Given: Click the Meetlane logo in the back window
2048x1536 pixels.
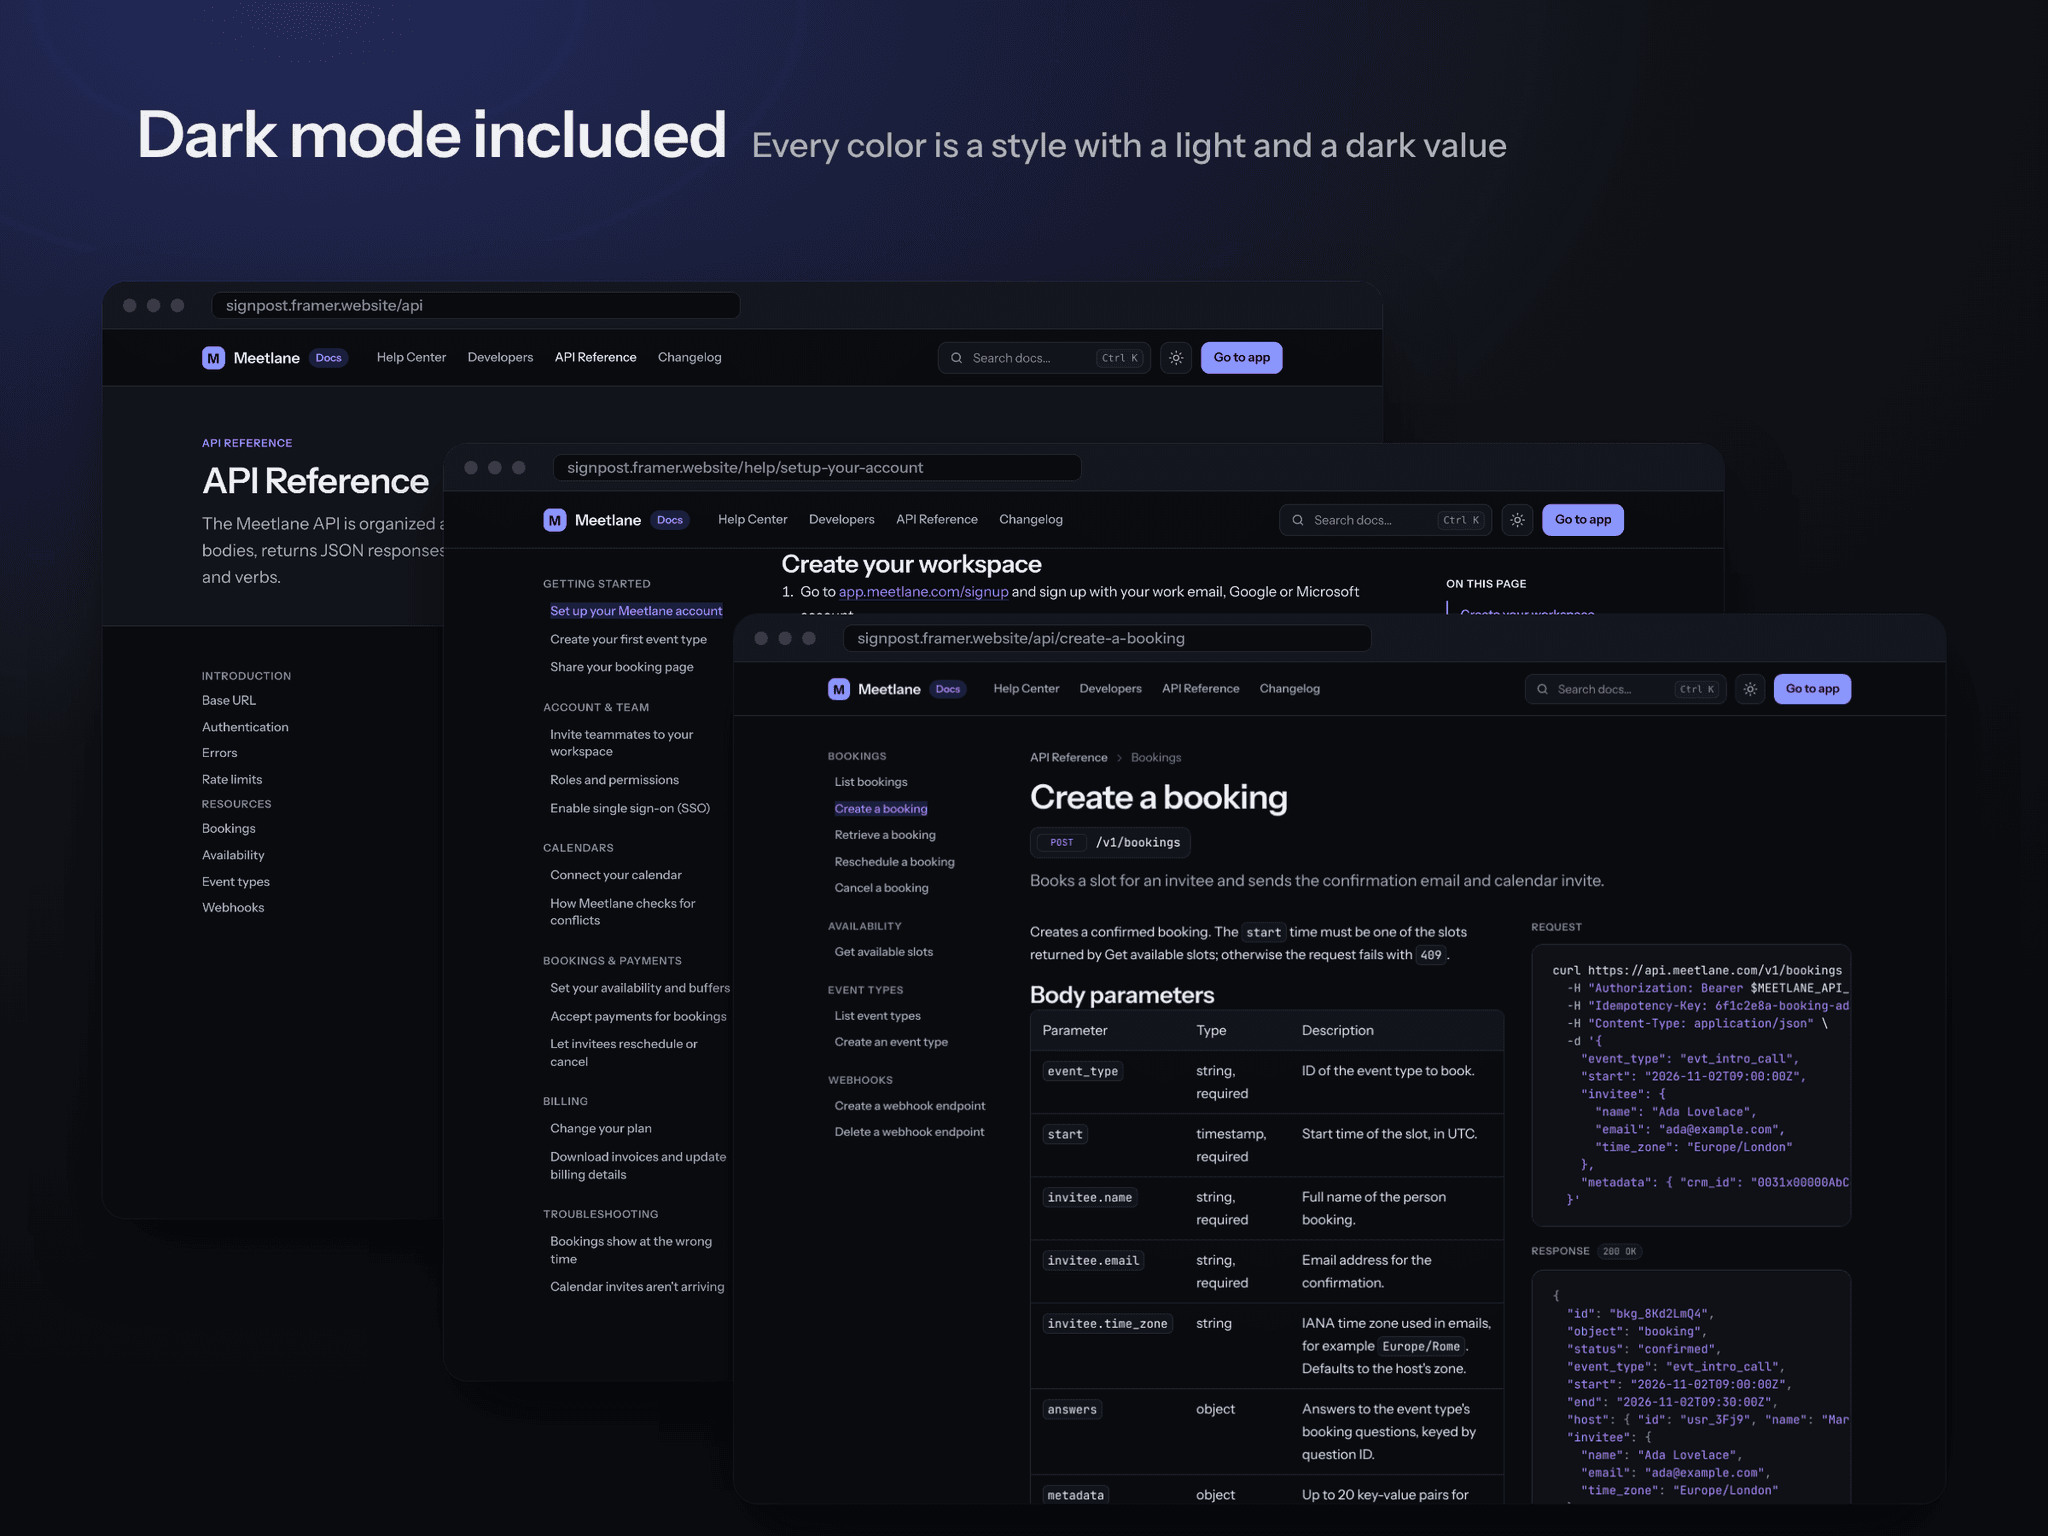Looking at the screenshot, I should [x=251, y=358].
